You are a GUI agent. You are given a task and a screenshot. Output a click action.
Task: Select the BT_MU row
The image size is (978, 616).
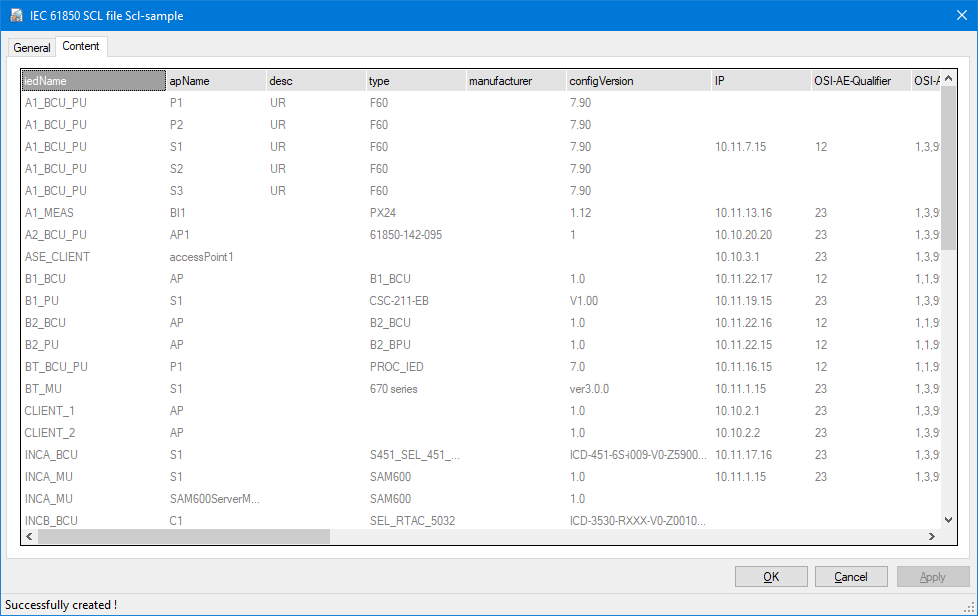(47, 389)
